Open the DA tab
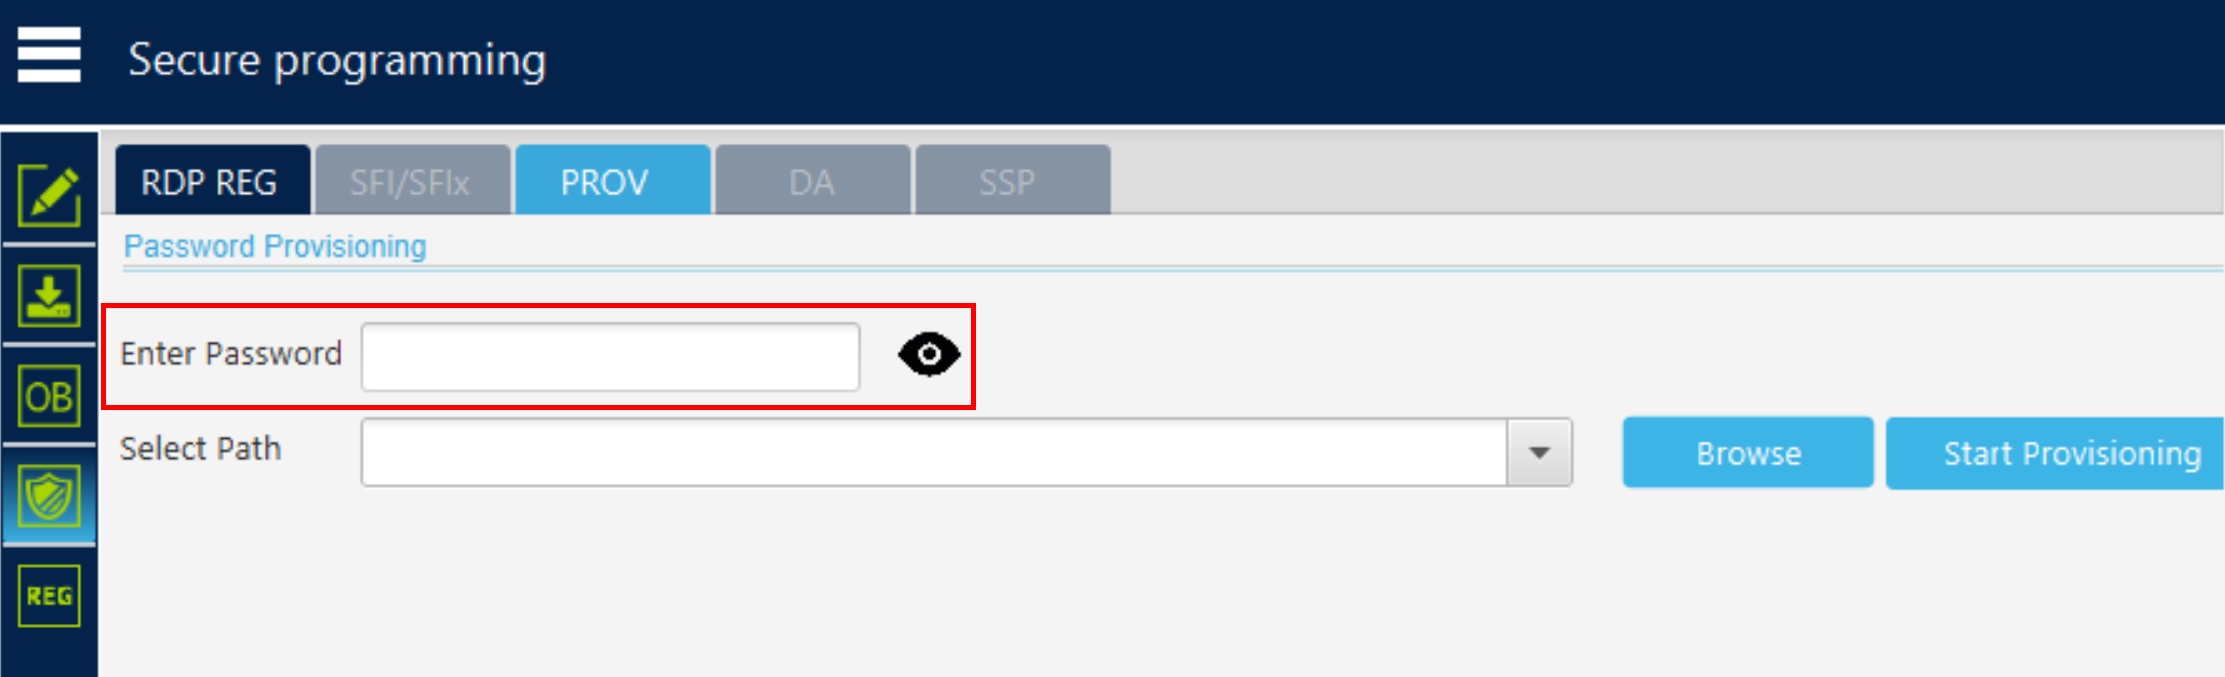2225x677 pixels. [812, 180]
